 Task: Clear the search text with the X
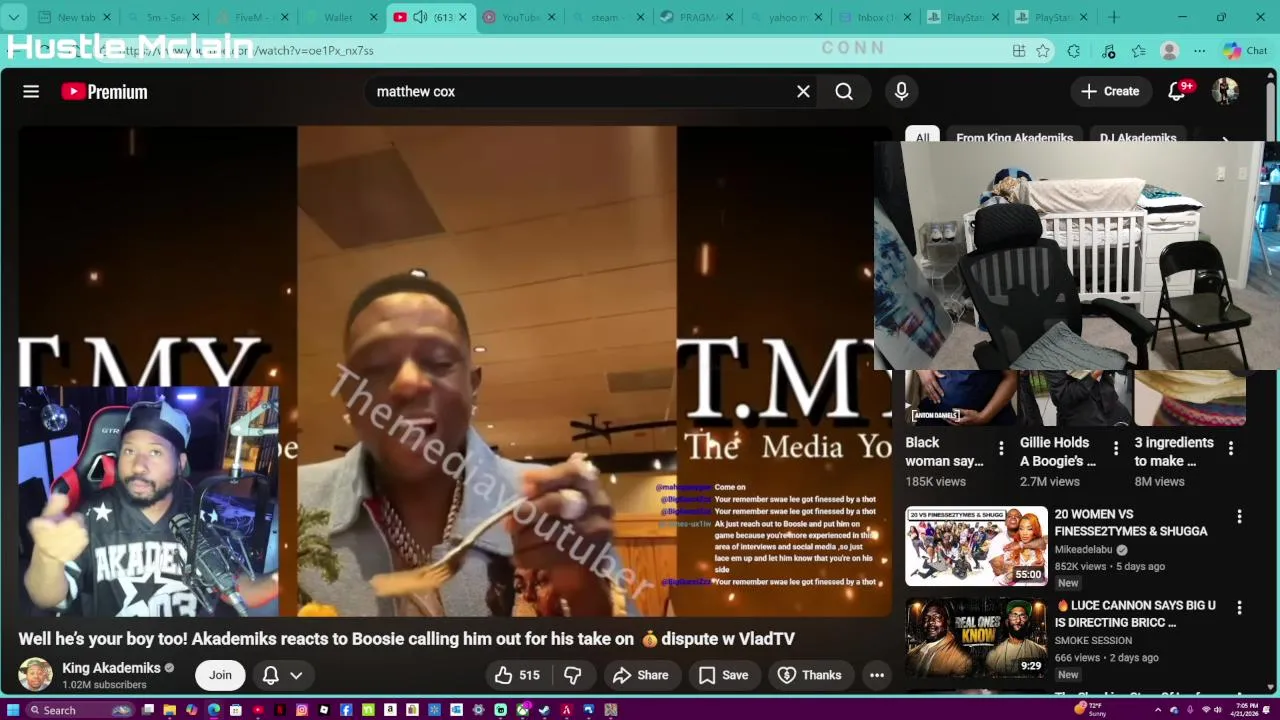click(x=803, y=91)
